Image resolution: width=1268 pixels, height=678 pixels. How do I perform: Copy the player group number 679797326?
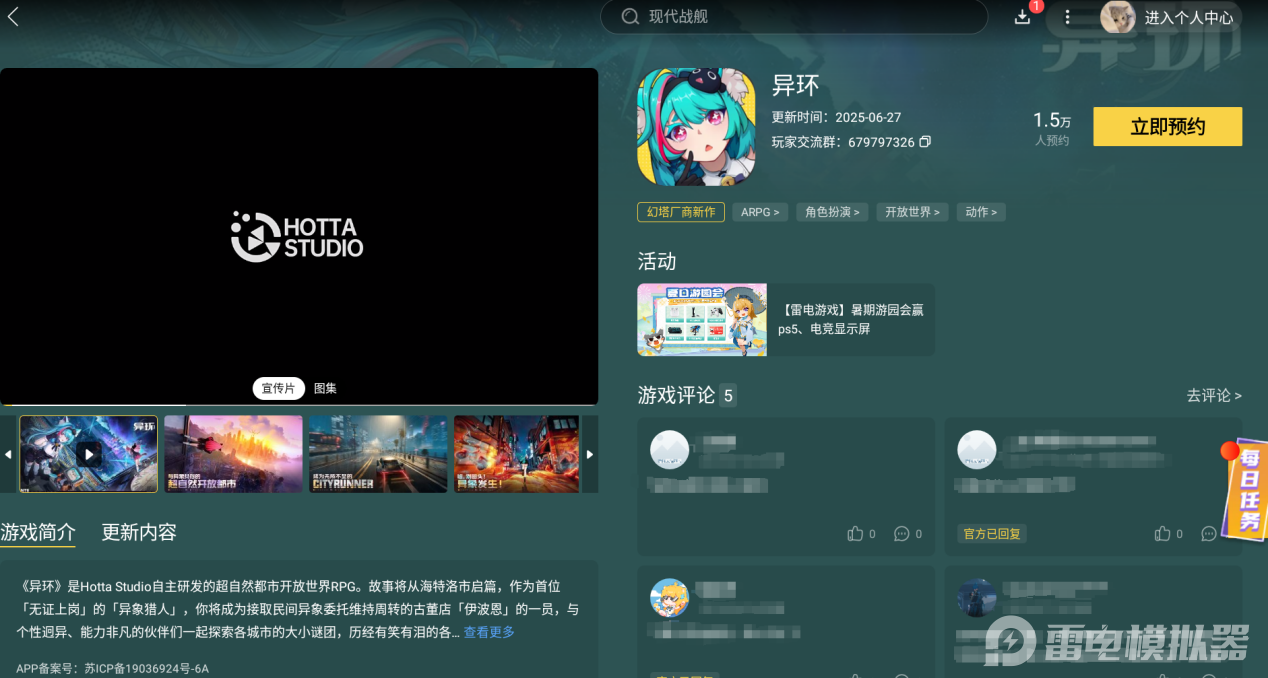click(925, 142)
